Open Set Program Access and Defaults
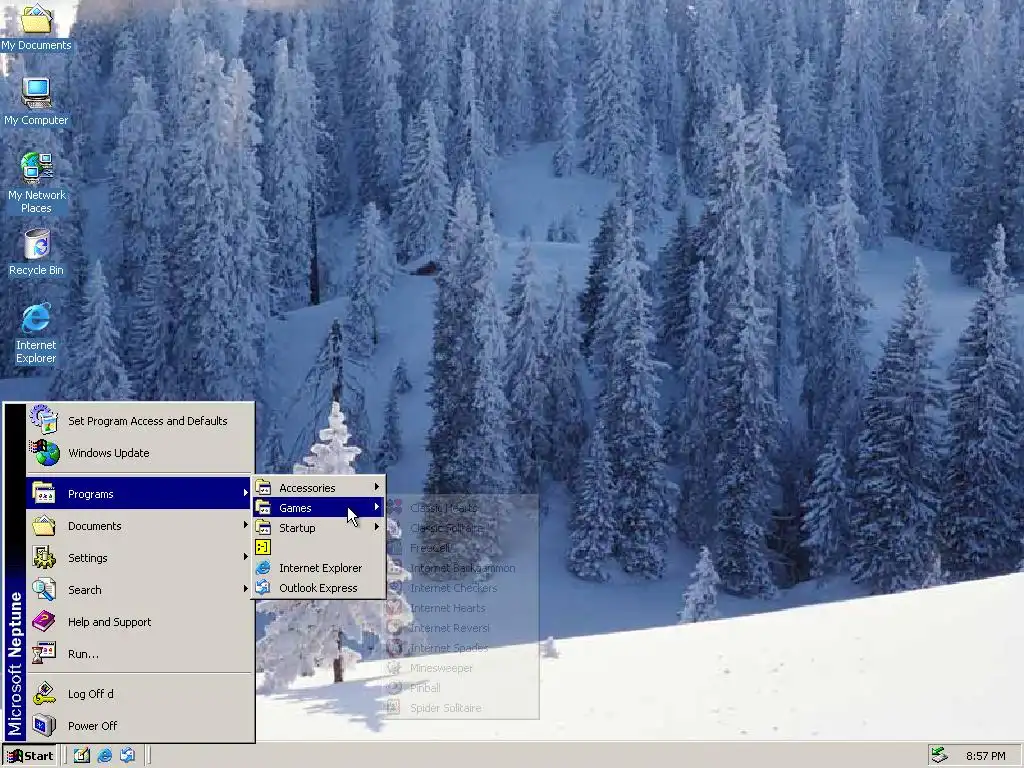Screen dimensions: 1024x768 [139, 421]
